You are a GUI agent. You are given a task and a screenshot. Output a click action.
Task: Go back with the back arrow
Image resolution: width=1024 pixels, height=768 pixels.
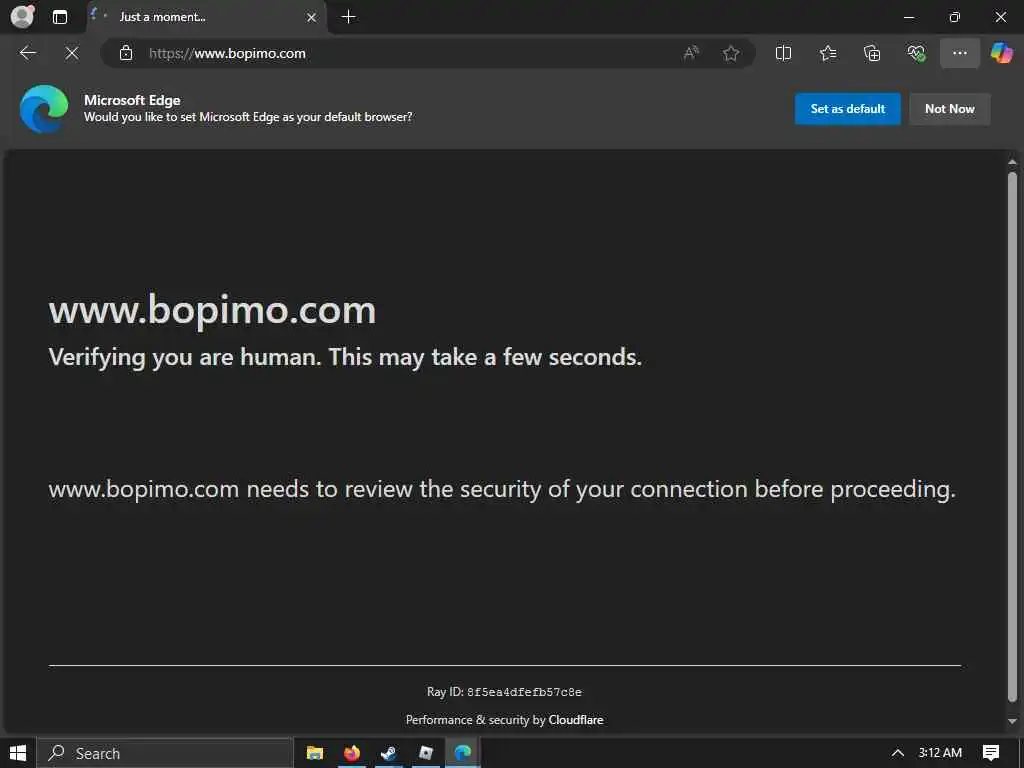click(x=27, y=53)
